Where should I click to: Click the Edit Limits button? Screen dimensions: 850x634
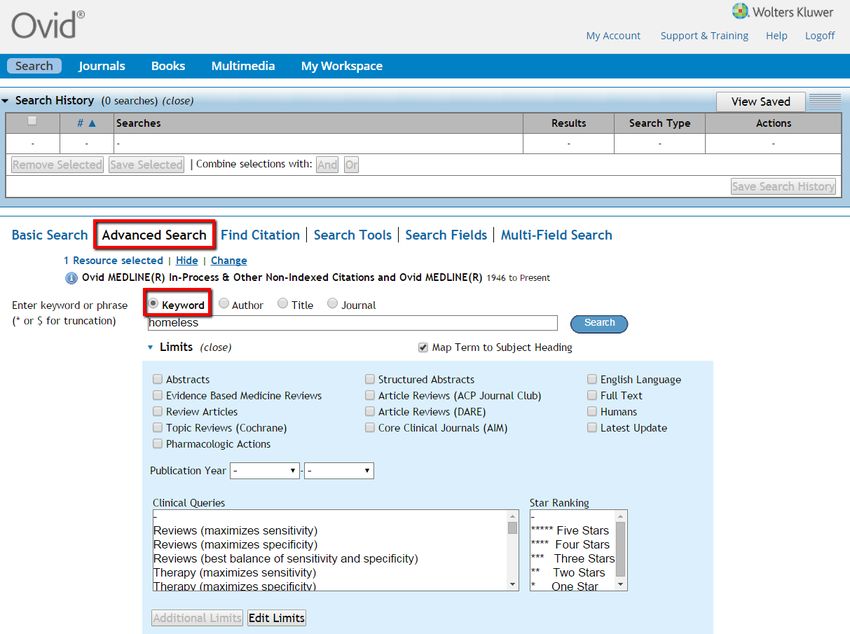[276, 618]
